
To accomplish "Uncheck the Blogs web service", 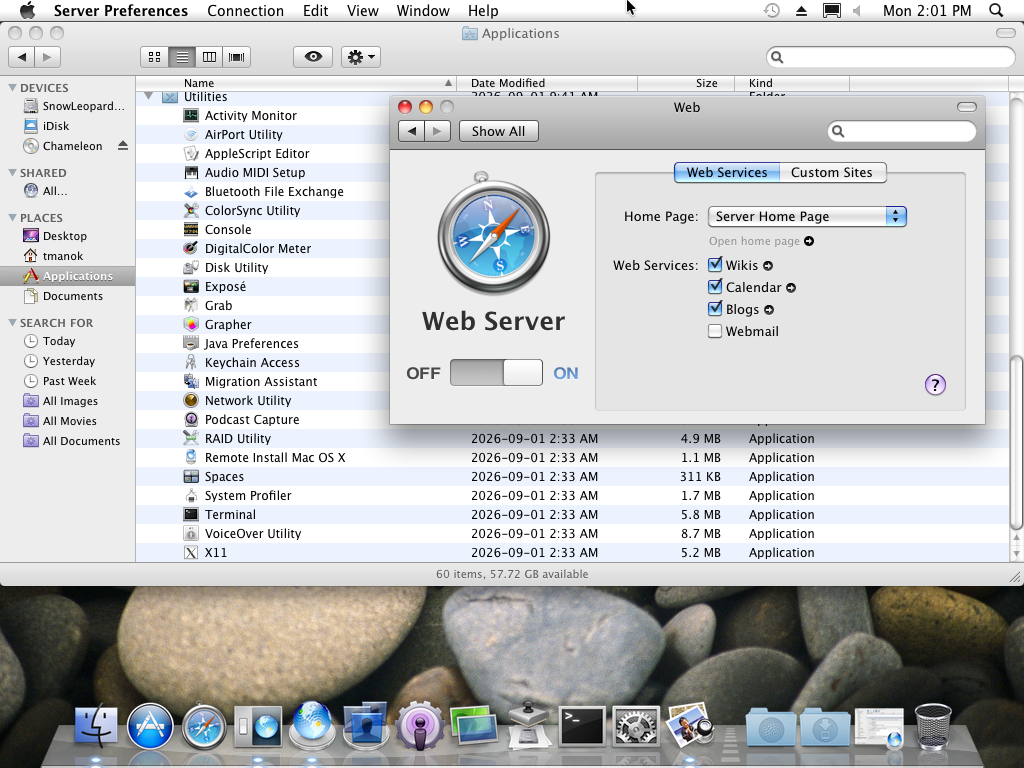I will (x=715, y=309).
